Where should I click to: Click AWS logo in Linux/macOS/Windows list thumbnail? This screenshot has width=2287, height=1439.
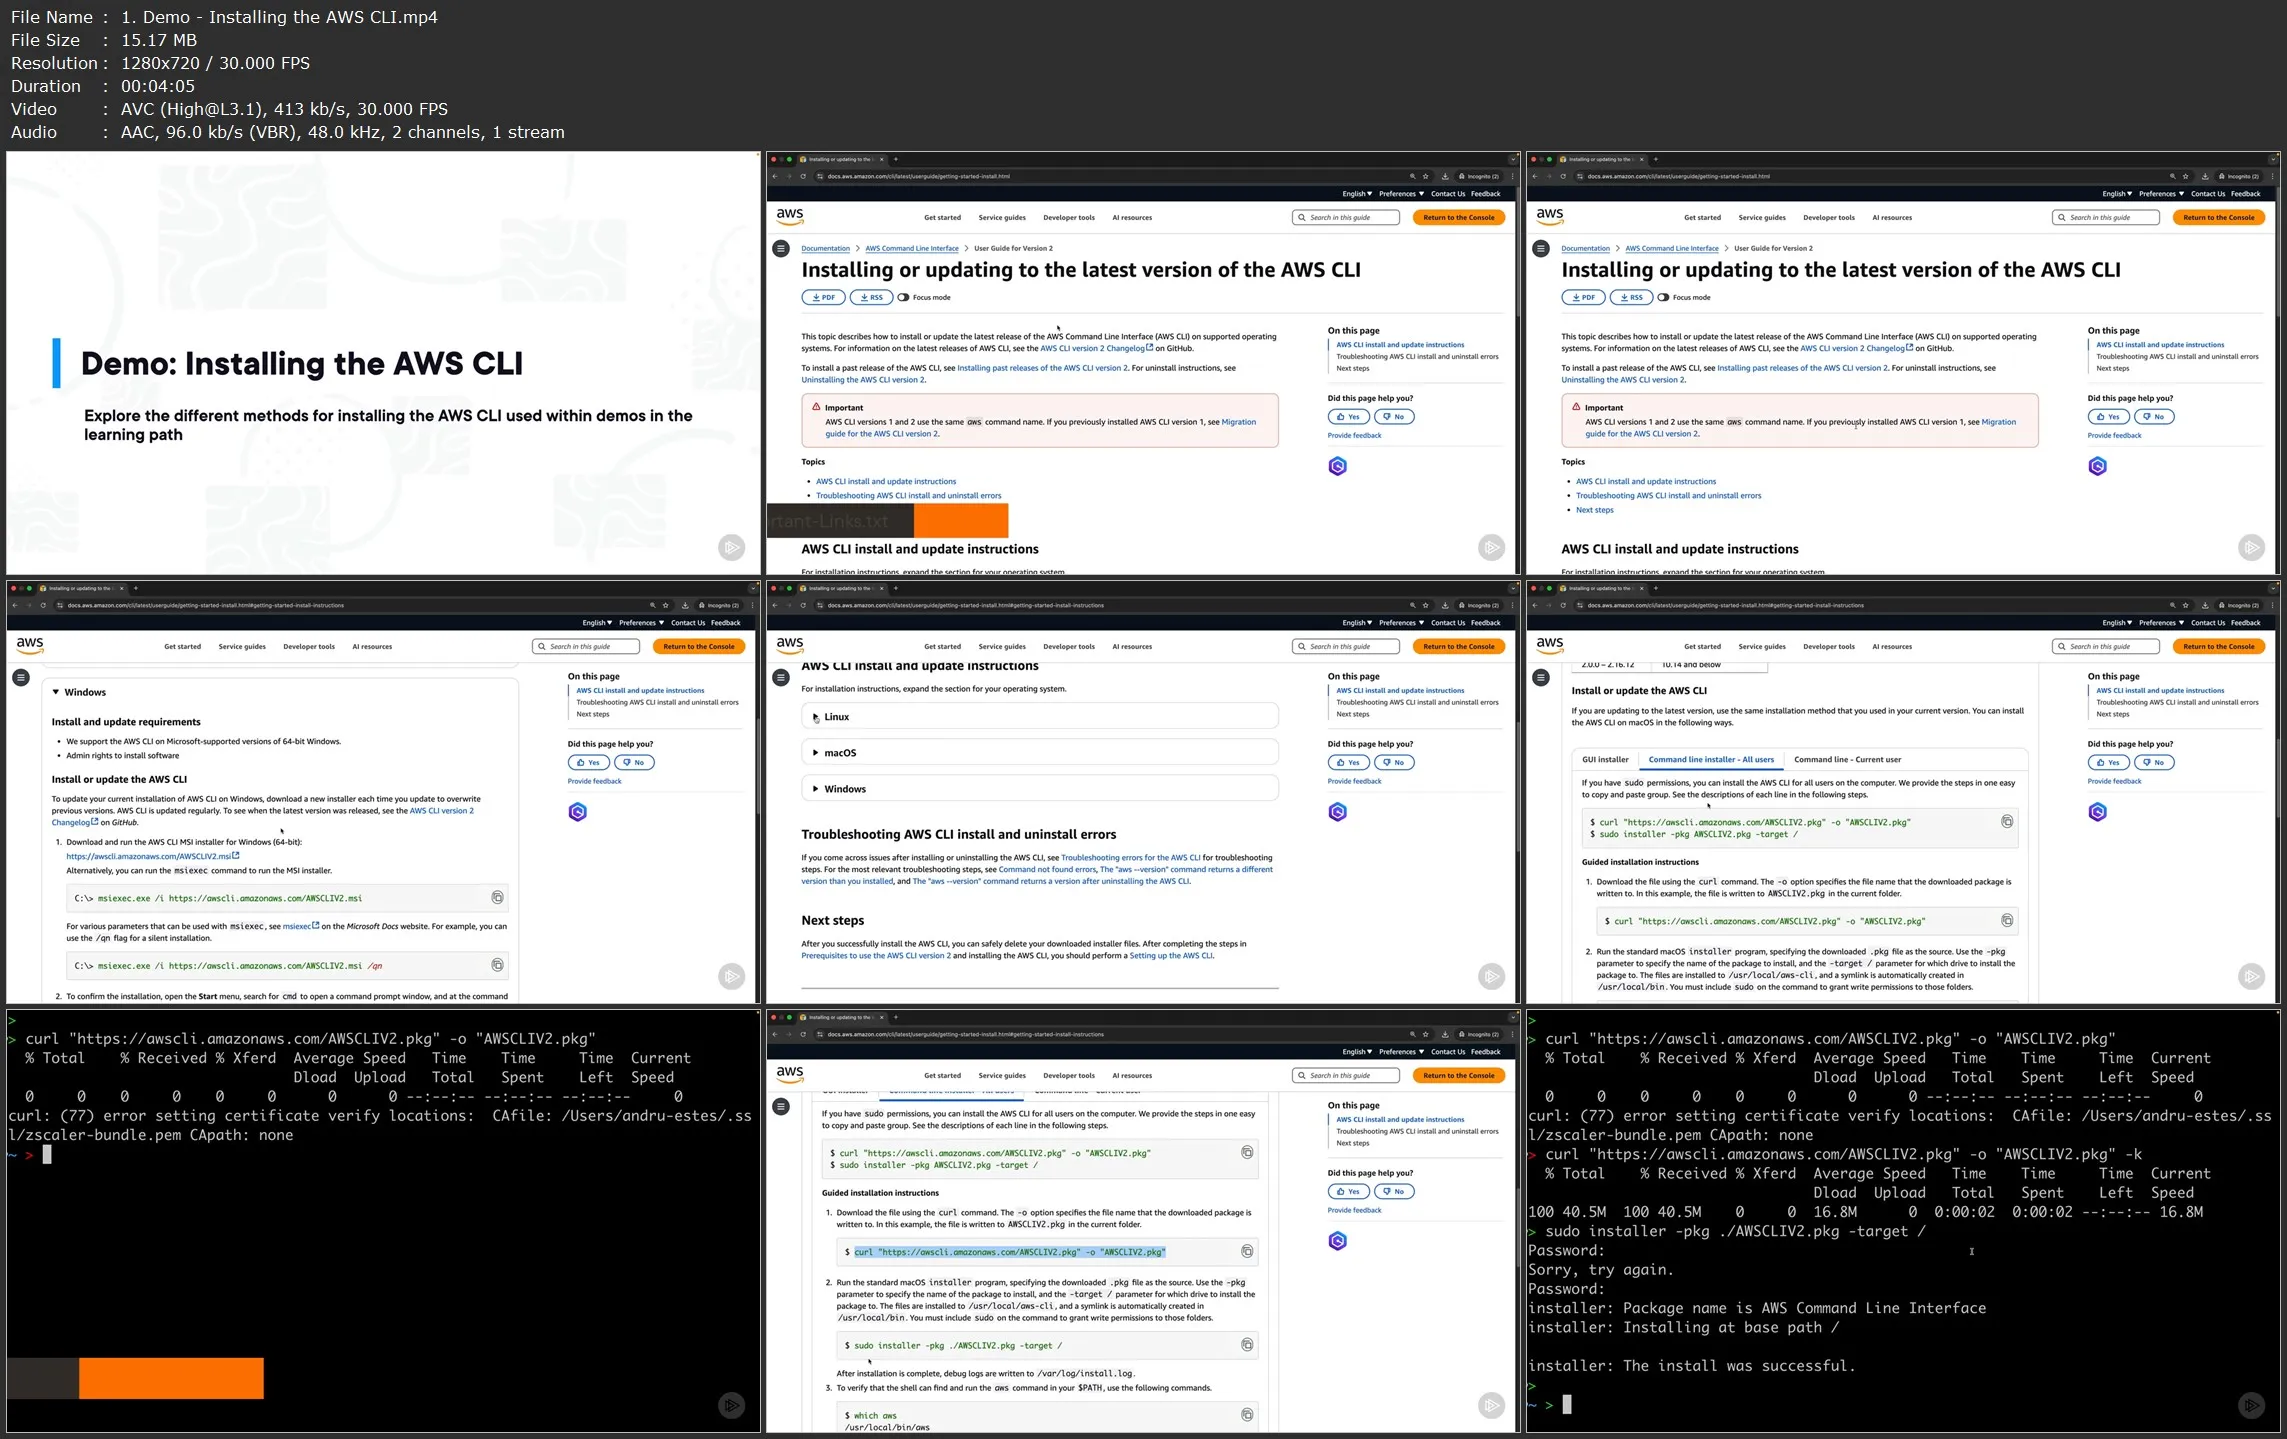click(x=789, y=645)
